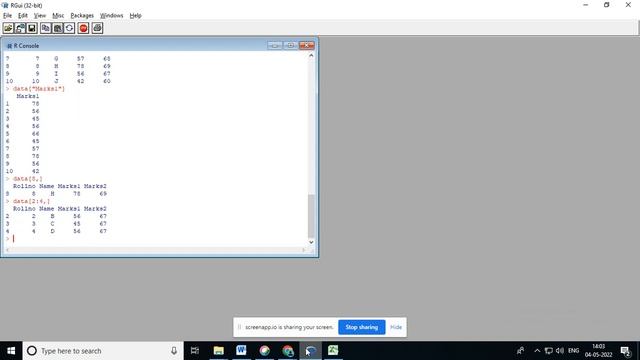Click the console horizontal scrollbar right arrow
Screen dimensions: 640x360
click(304, 250)
